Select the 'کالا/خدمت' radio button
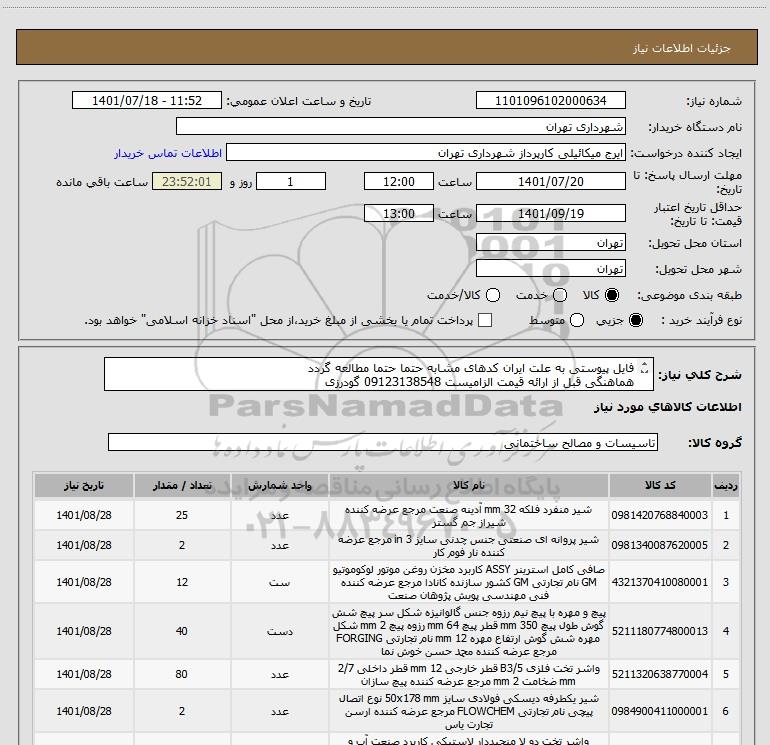The height and width of the screenshot is (745, 770). point(493,295)
